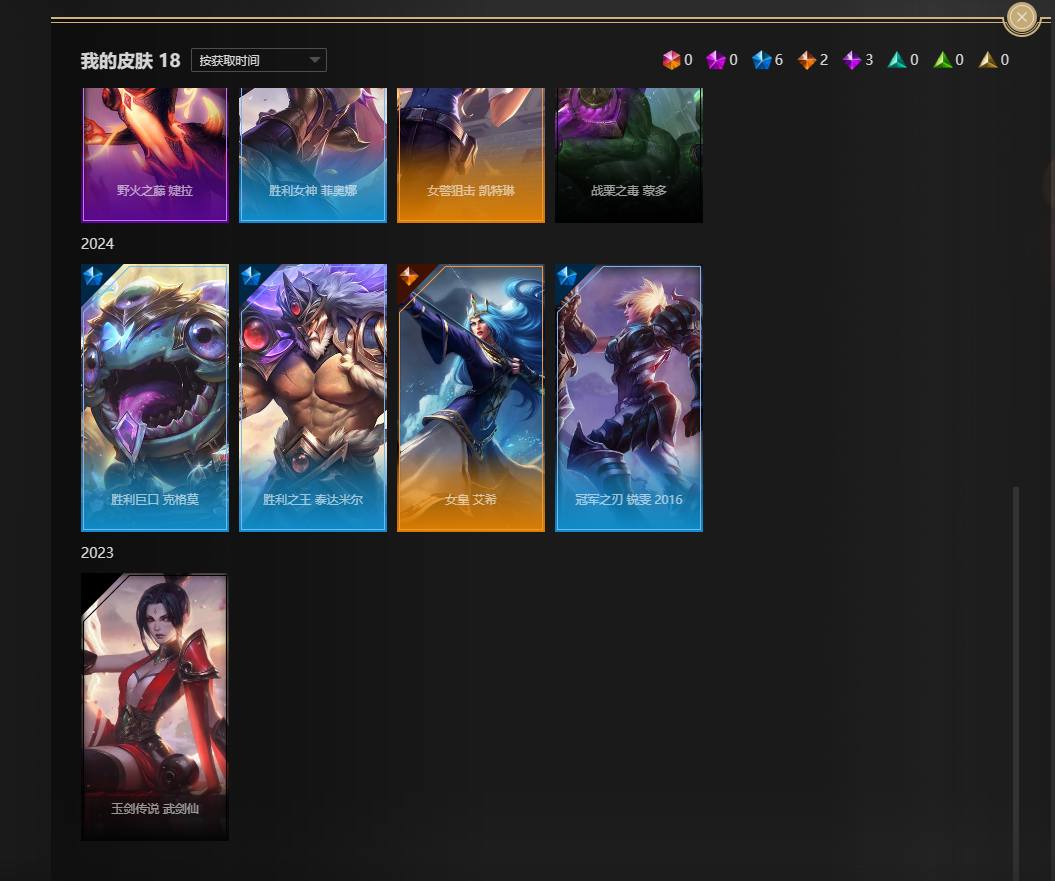Close the skins panel with X button
1055x881 pixels.
click(1021, 17)
